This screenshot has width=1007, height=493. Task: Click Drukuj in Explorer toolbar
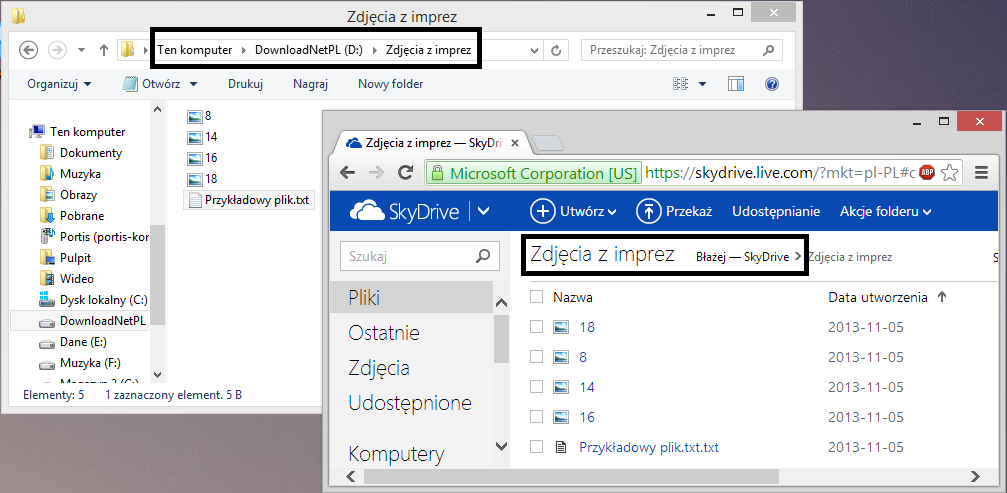[245, 84]
